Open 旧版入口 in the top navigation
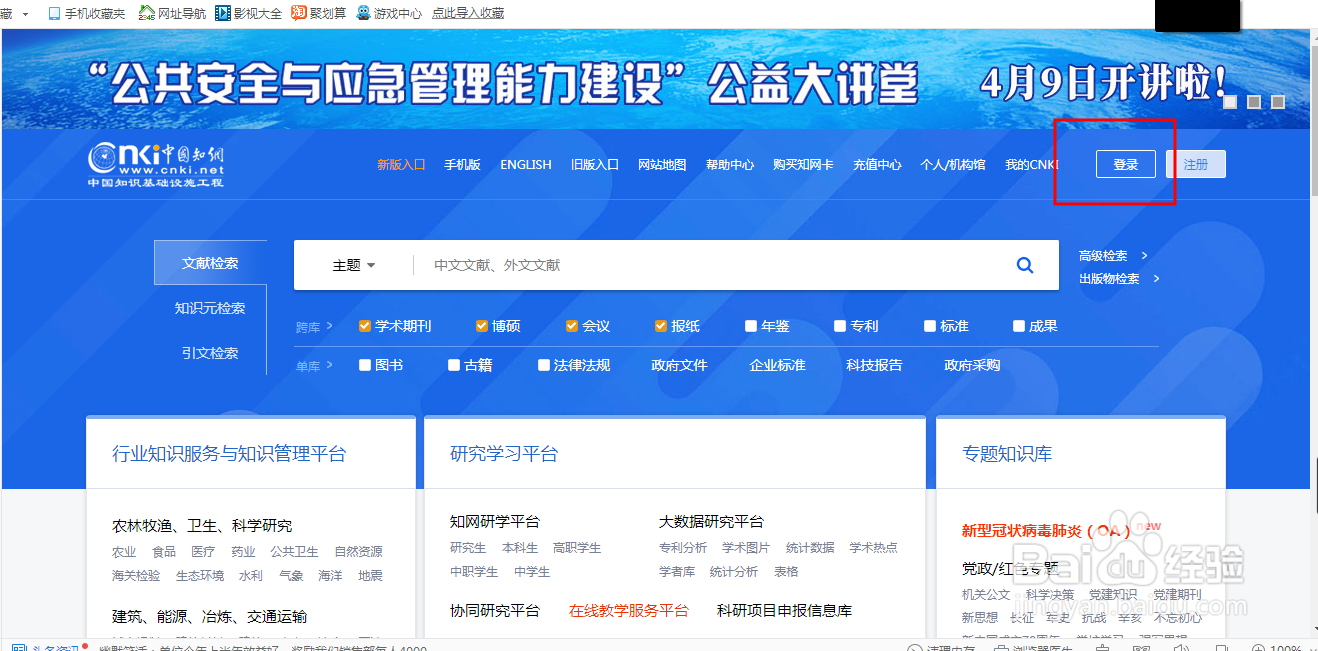1318x651 pixels. pos(595,165)
